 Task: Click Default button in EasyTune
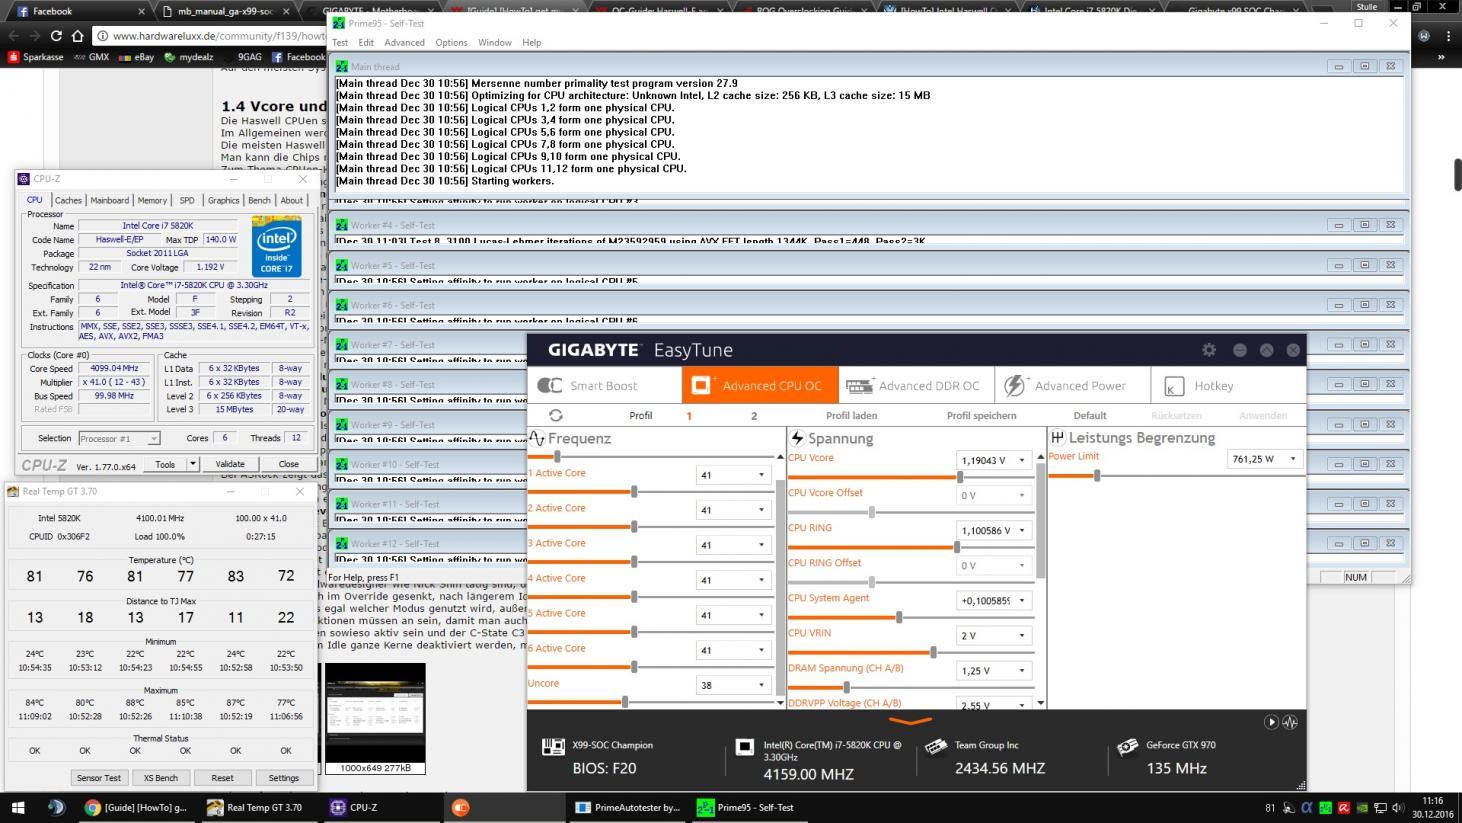(1089, 415)
